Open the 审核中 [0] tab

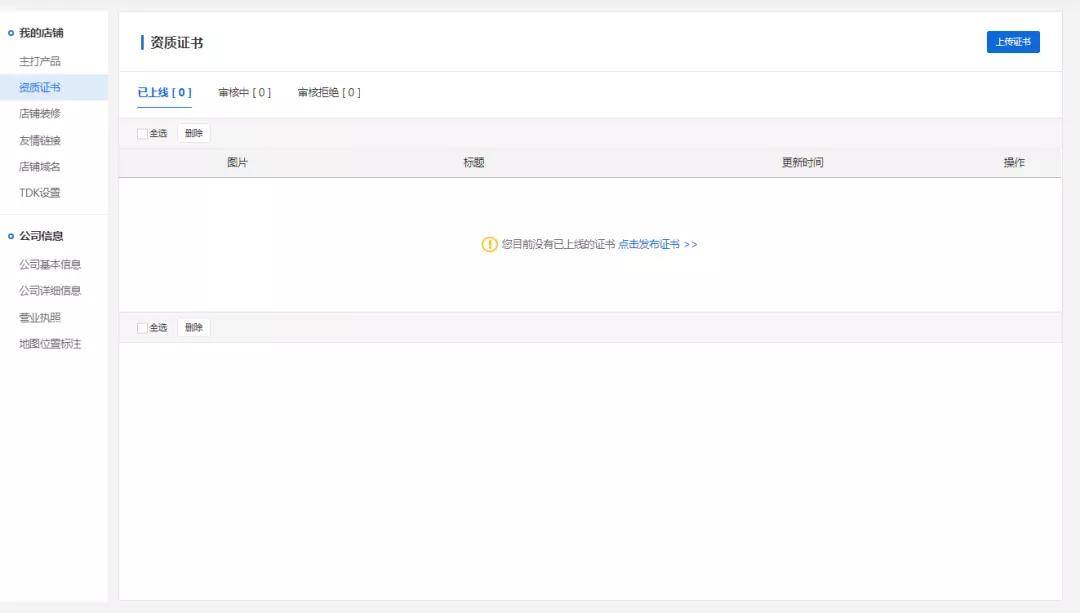click(245, 92)
